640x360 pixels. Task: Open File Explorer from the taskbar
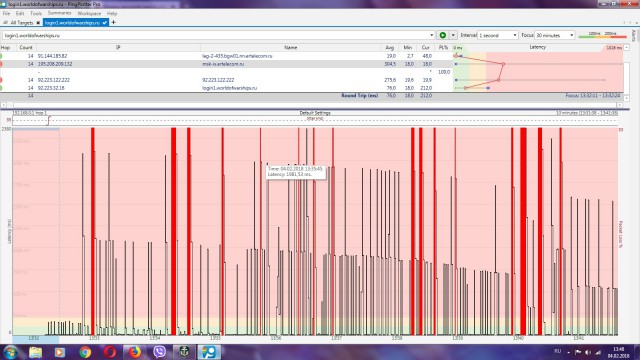(x=36, y=352)
